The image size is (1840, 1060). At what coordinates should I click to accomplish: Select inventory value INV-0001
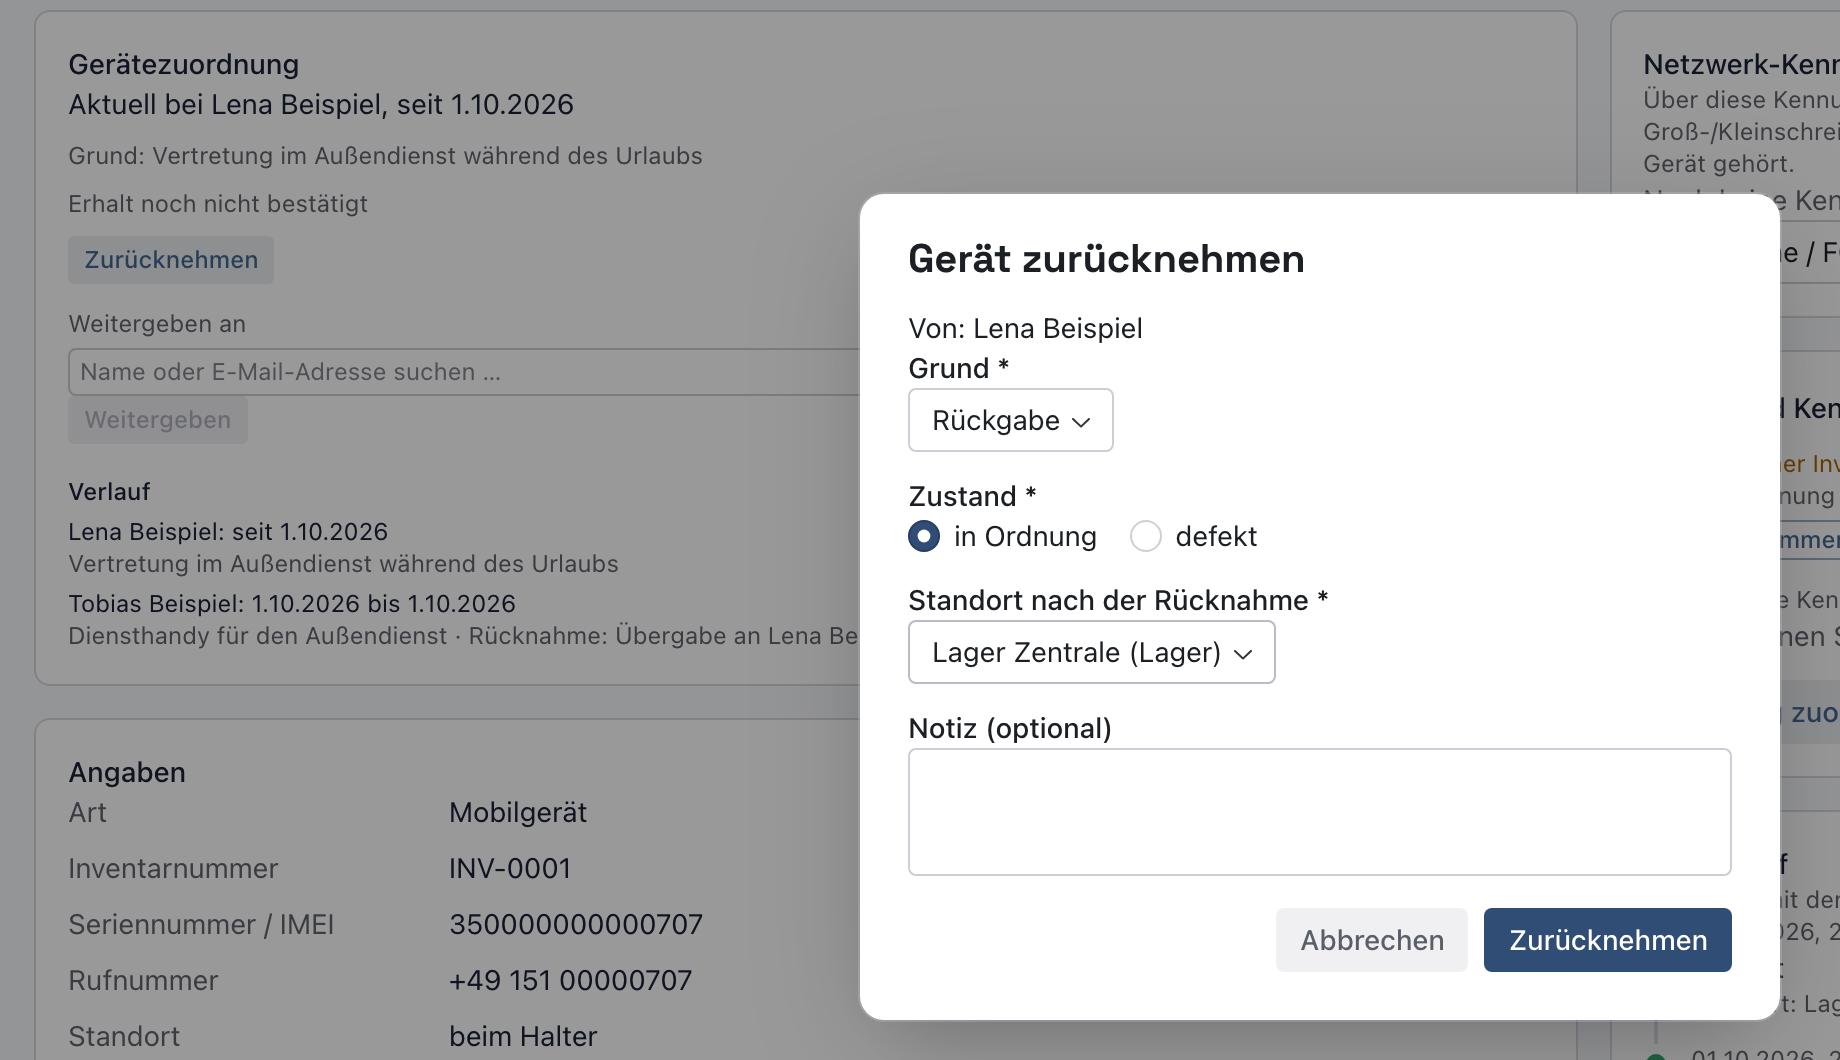click(x=510, y=868)
